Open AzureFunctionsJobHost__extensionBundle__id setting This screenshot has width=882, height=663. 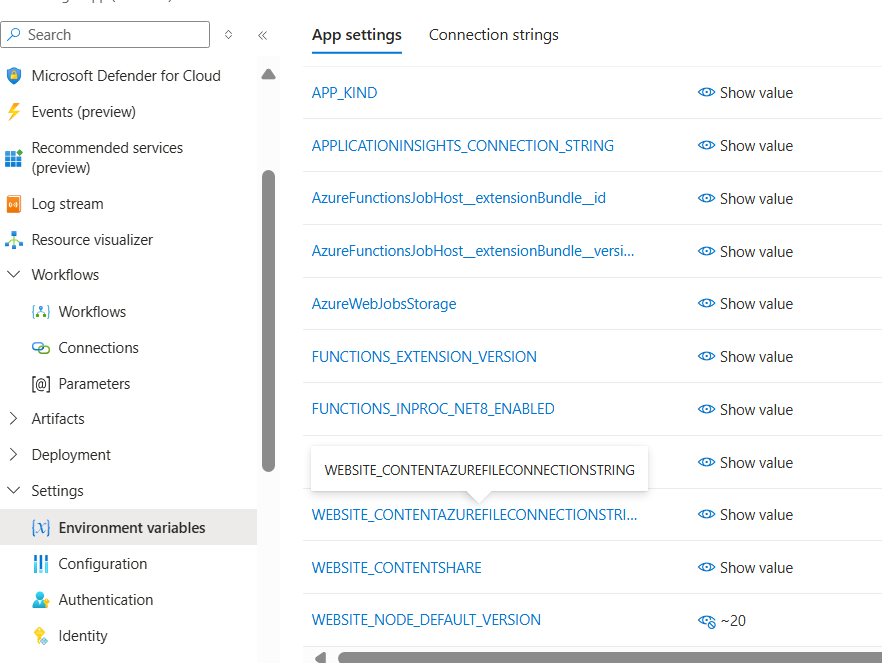458,198
